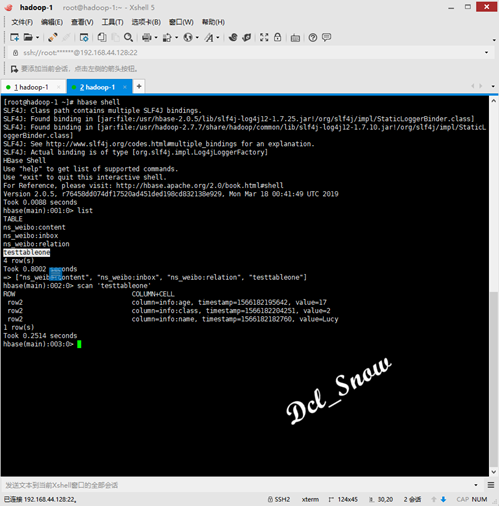The width and height of the screenshot is (499, 506).
Task: Click the Xagent launch icon
Action: point(247,37)
